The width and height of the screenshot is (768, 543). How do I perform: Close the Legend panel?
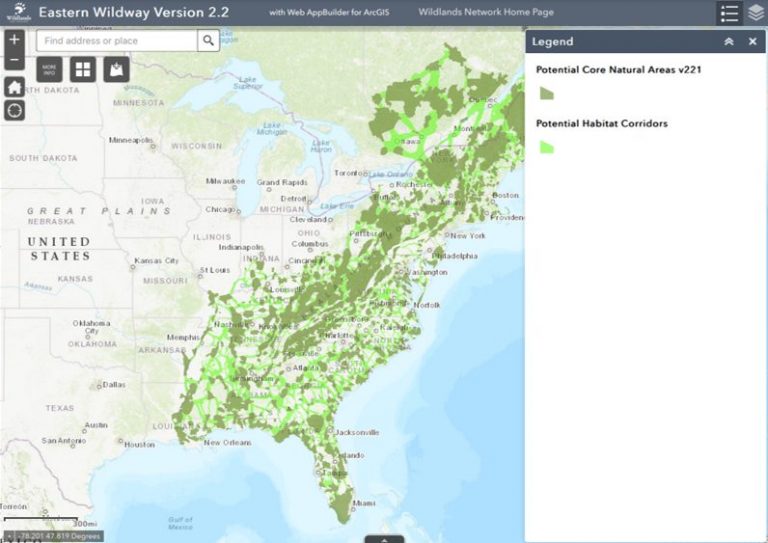[753, 42]
